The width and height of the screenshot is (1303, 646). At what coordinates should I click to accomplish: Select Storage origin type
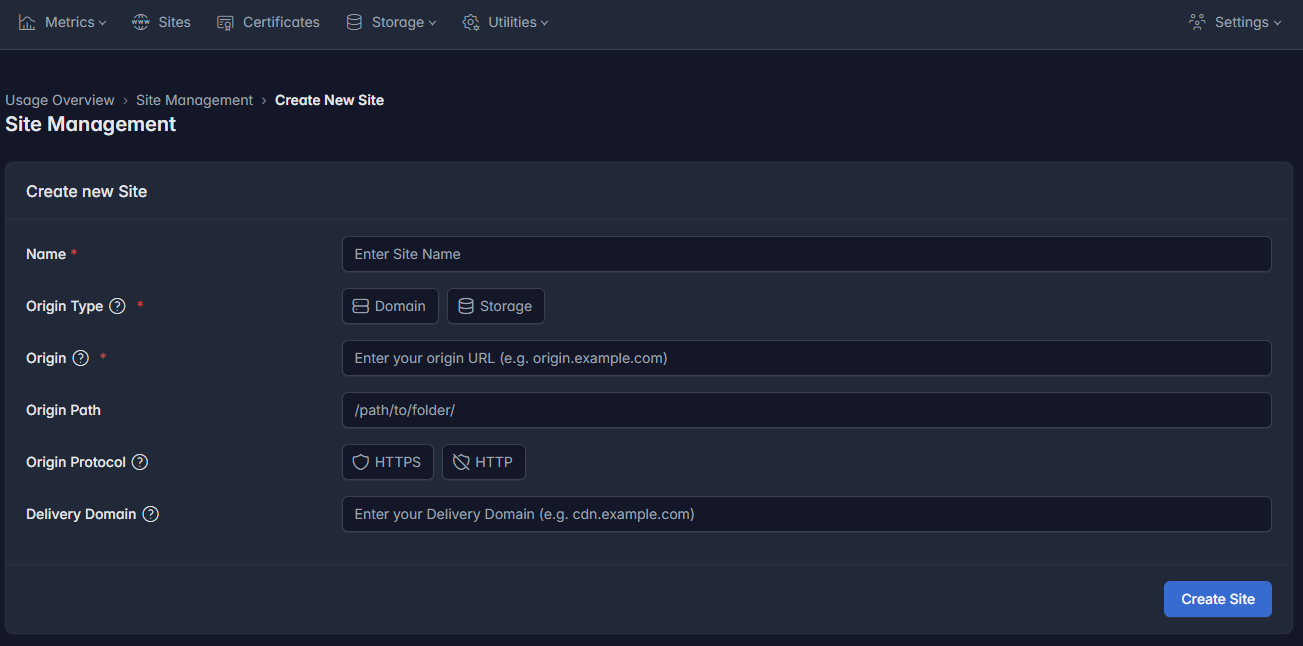(x=496, y=306)
